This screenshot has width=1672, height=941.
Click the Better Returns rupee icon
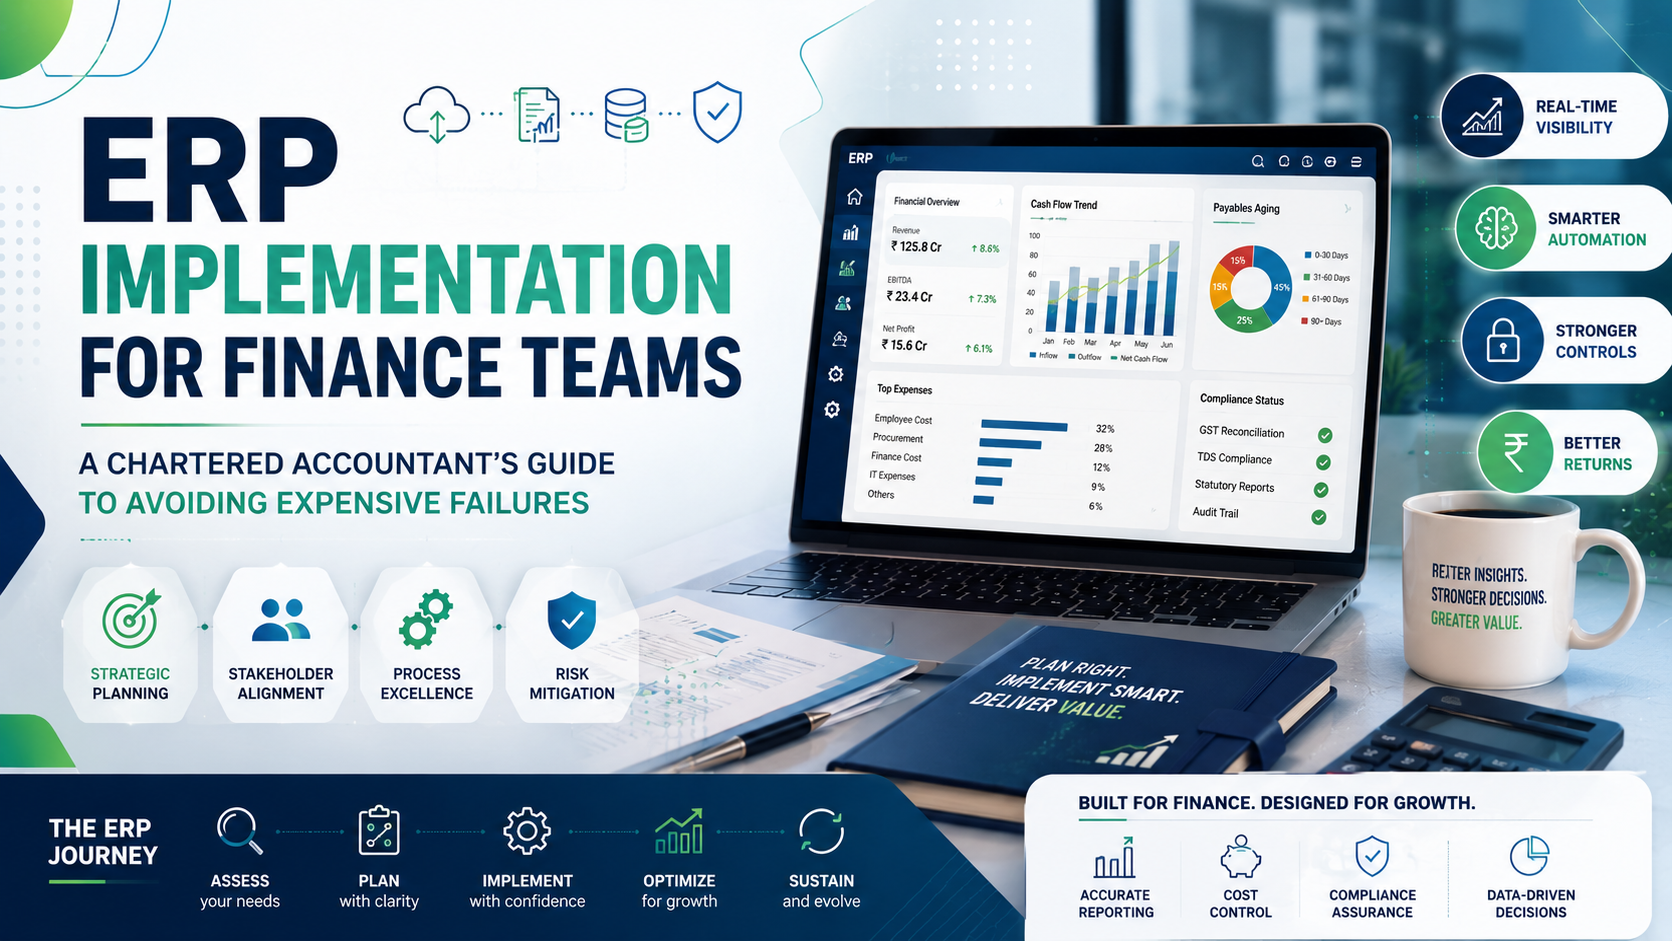point(1516,452)
